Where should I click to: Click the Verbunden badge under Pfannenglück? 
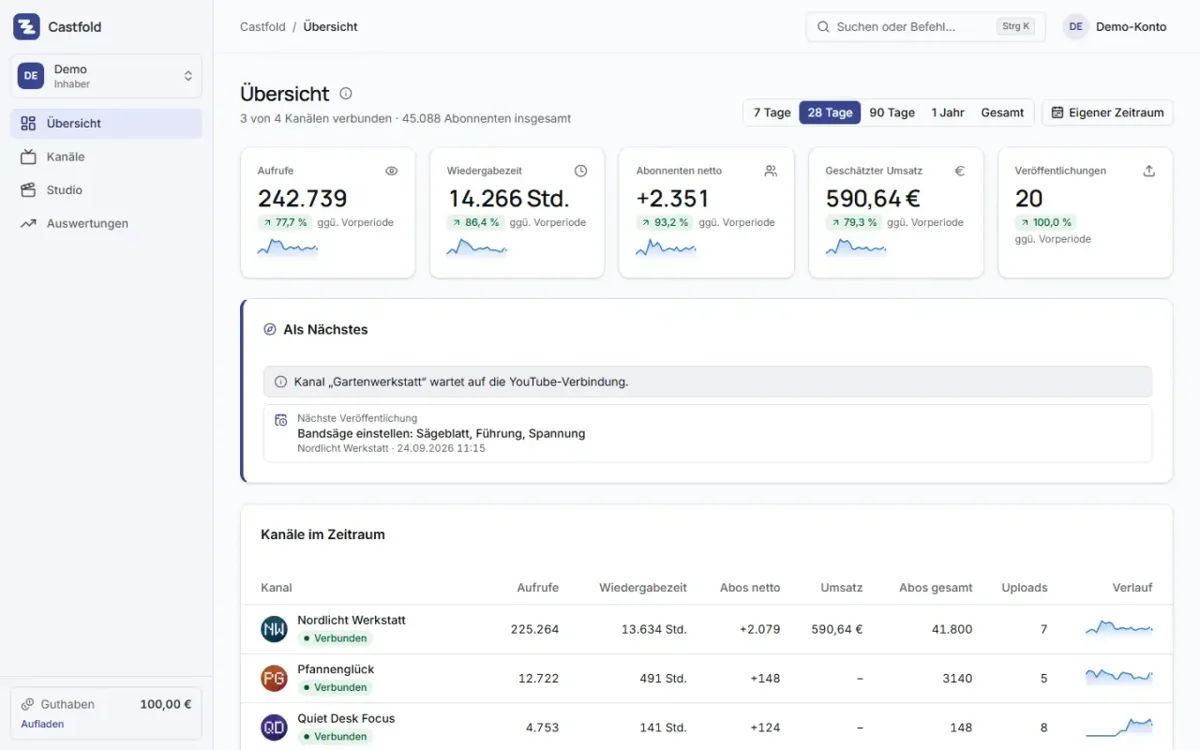[x=335, y=687]
